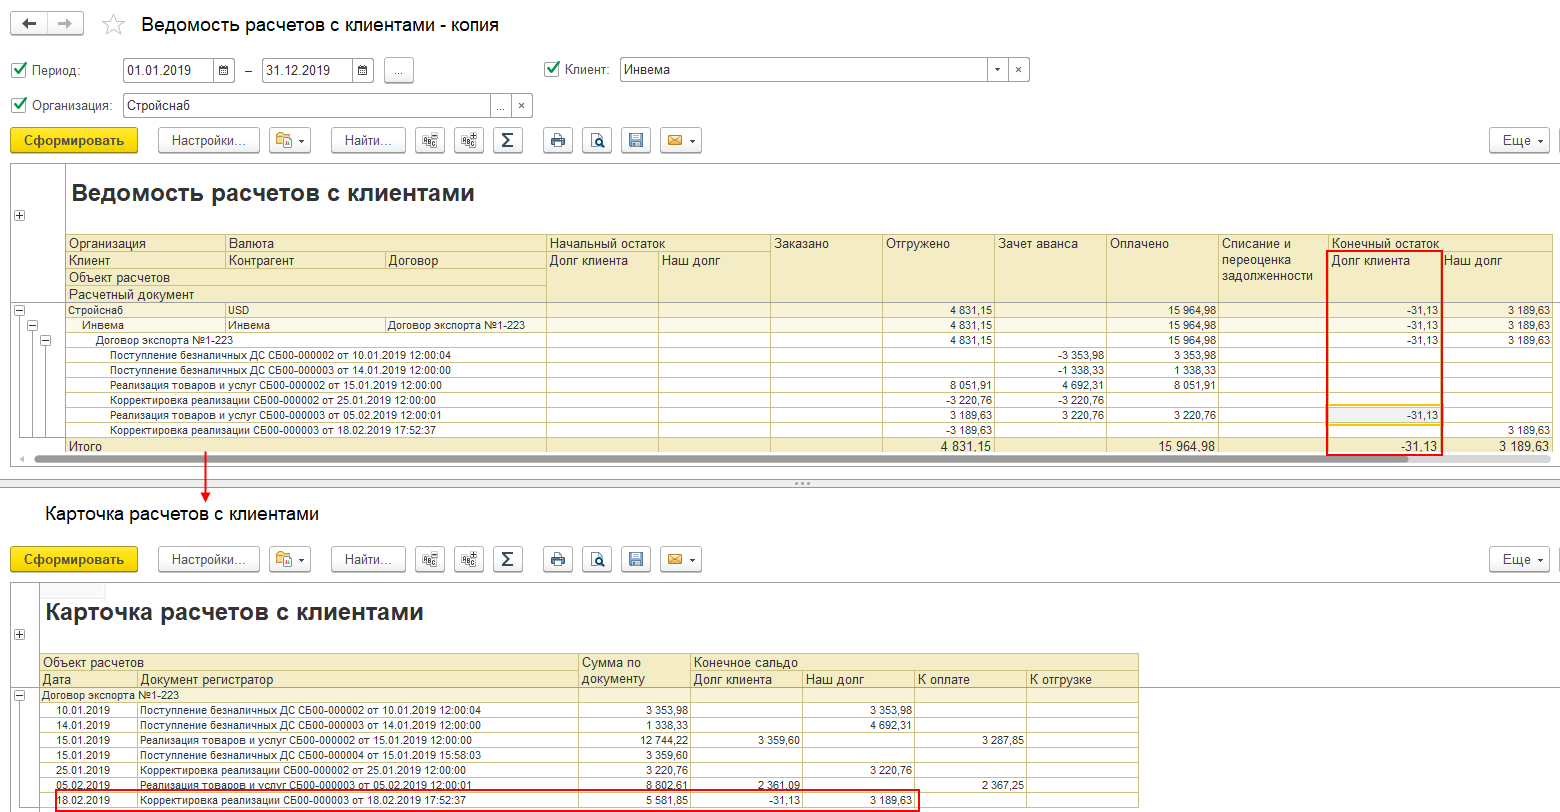Sum selected cells icon in Ведомость toolbar
The image size is (1560, 812).
point(507,141)
